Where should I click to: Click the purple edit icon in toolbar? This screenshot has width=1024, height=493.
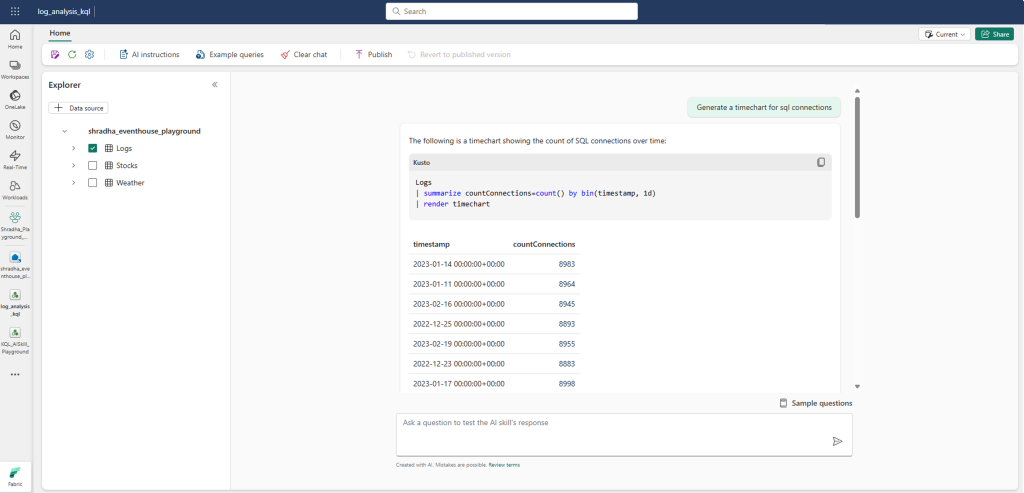(x=55, y=55)
